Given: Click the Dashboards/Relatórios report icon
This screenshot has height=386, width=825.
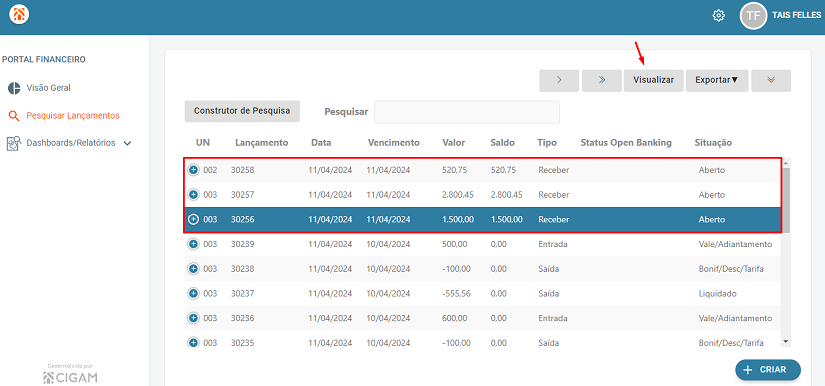Looking at the screenshot, I should [x=13, y=144].
